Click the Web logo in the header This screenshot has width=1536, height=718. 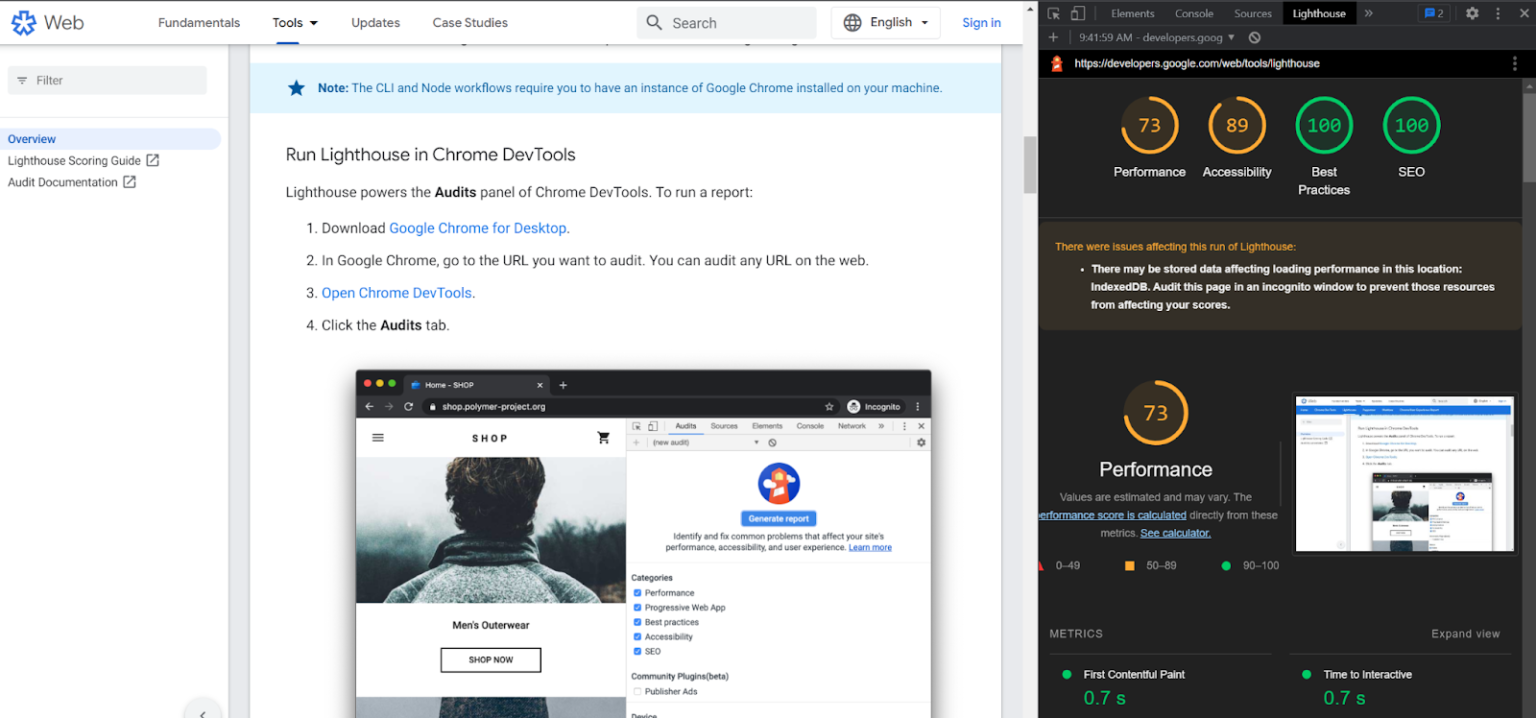(47, 22)
